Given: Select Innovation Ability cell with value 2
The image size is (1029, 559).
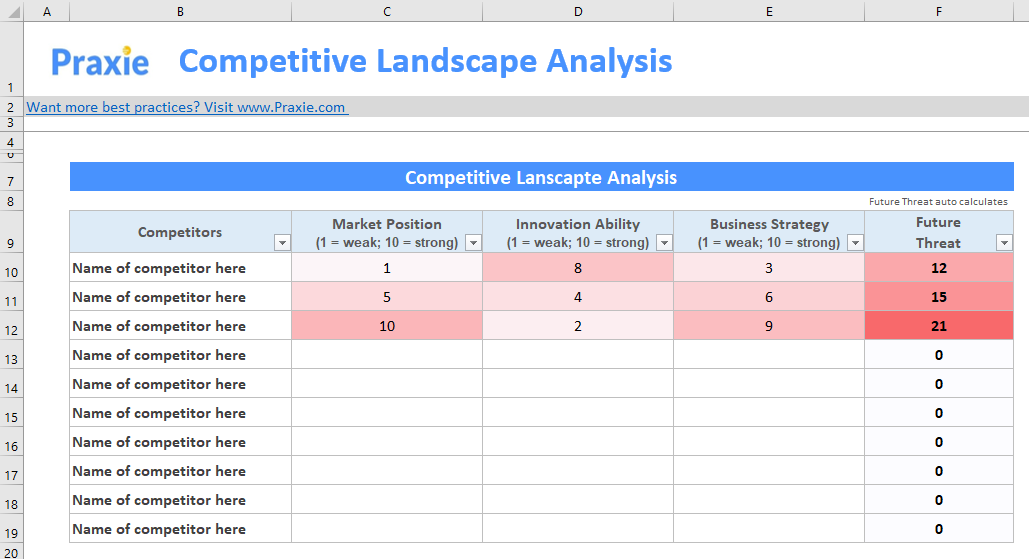Looking at the screenshot, I should pyautogui.click(x=578, y=325).
